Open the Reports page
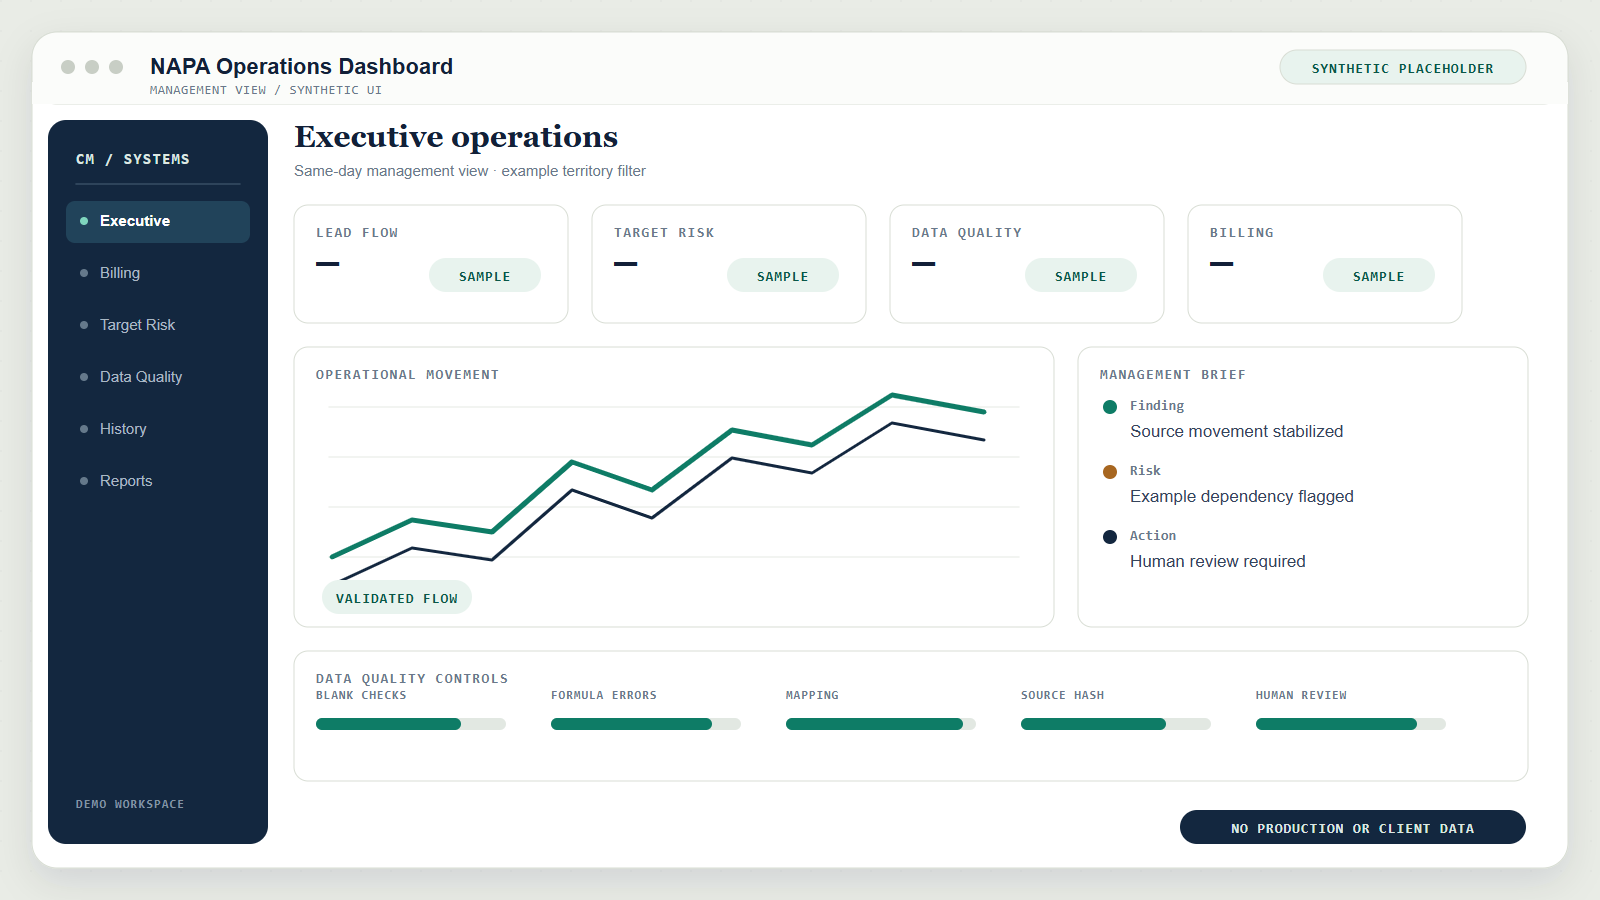The width and height of the screenshot is (1600, 900). coord(158,481)
